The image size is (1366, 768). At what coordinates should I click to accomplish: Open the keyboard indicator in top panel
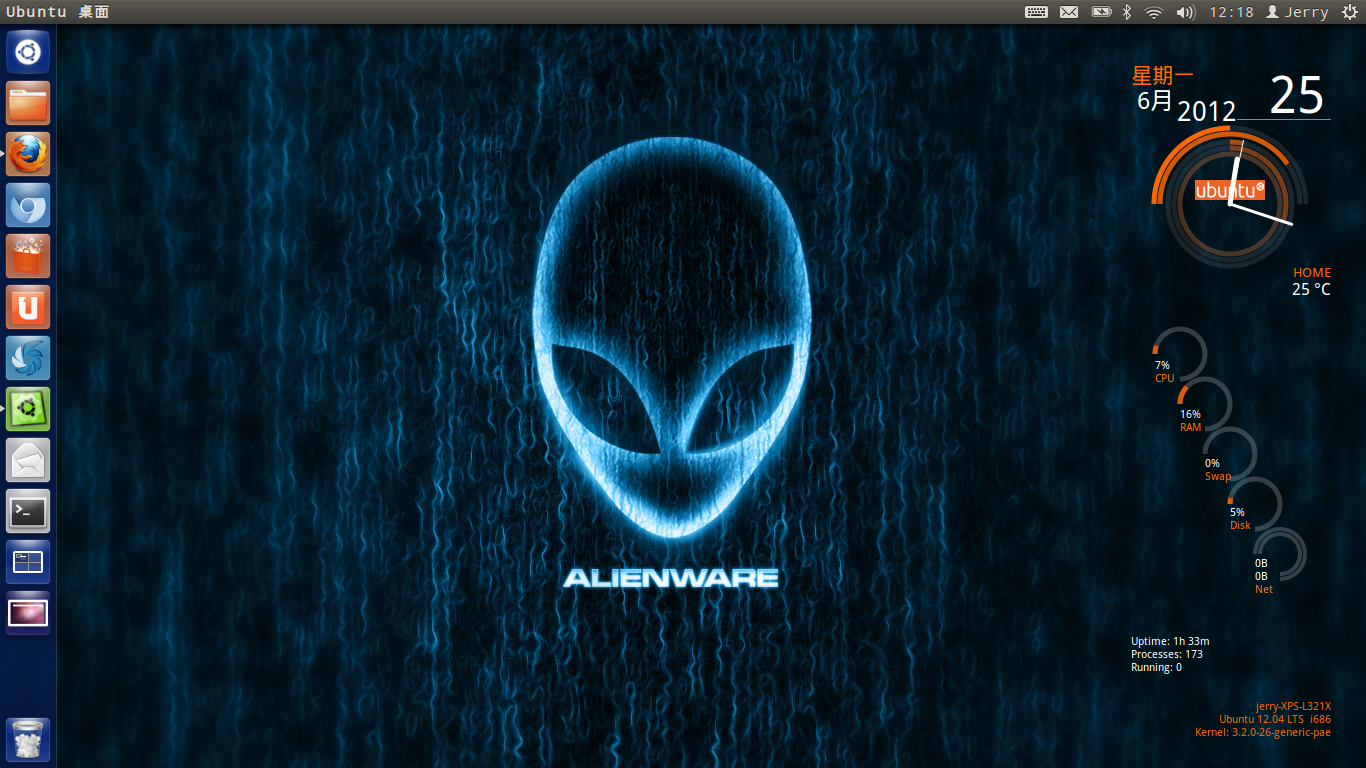point(1036,12)
